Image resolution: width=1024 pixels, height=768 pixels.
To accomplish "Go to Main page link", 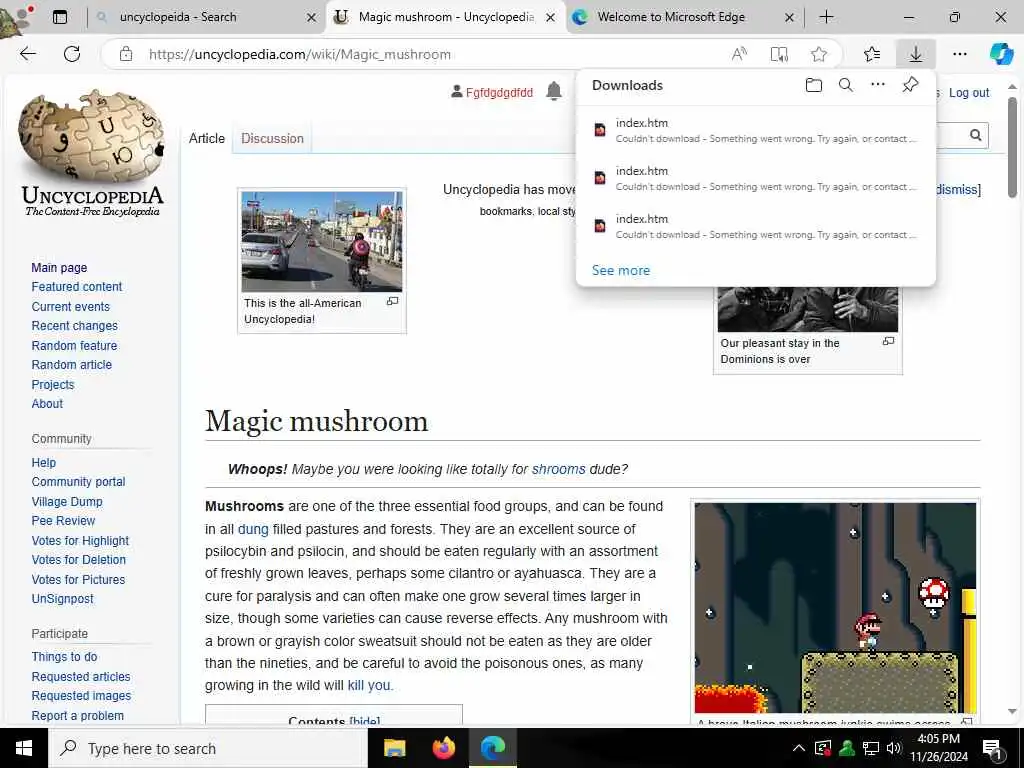I will tap(59, 267).
